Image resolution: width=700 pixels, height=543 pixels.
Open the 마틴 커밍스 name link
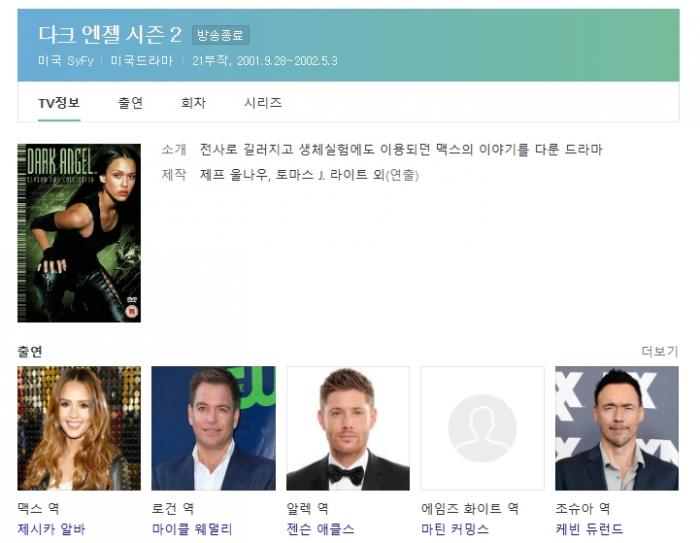click(454, 529)
